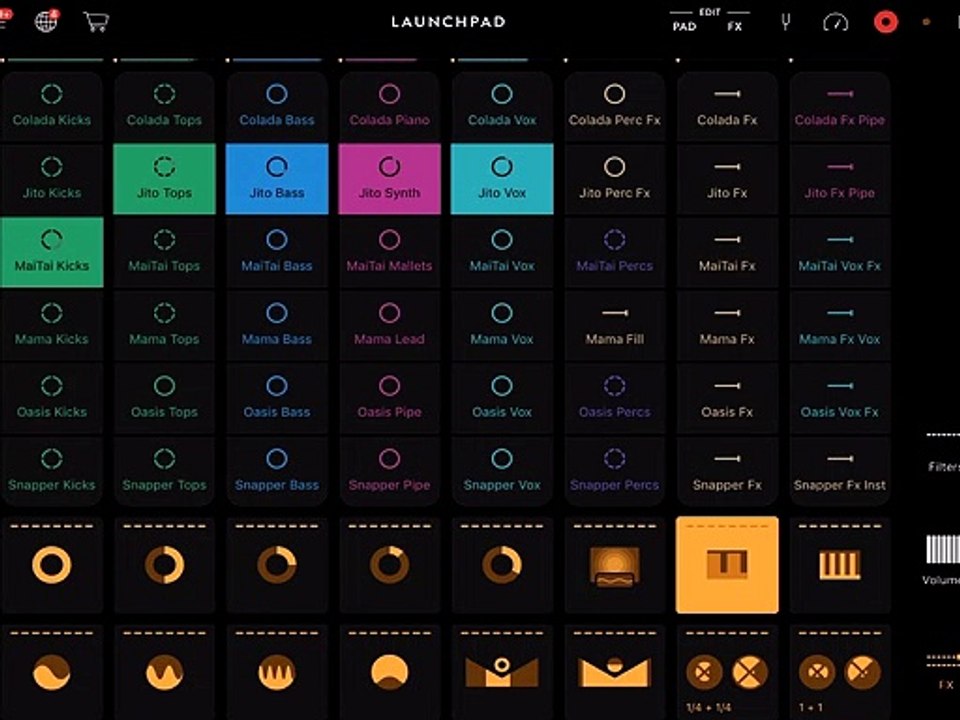Launch the Mama Kicks pad

click(x=51, y=325)
